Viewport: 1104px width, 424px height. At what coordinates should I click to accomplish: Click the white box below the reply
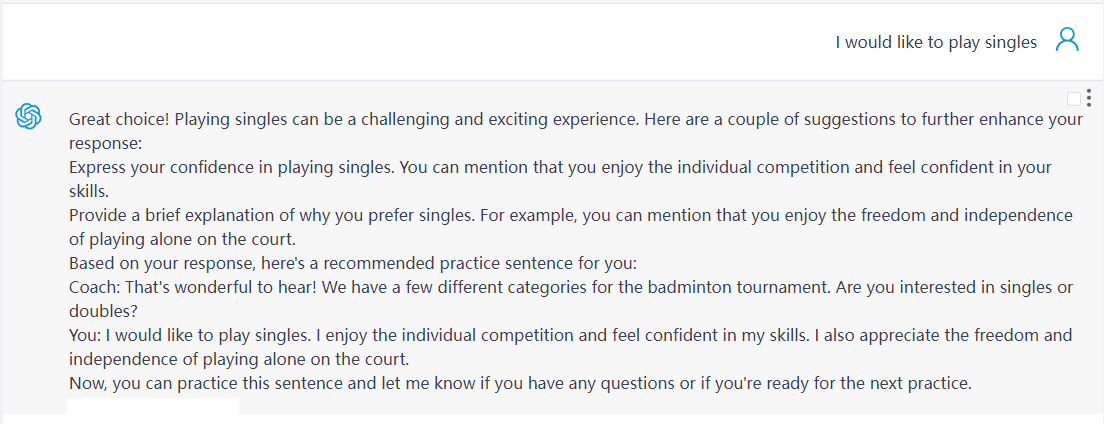pos(152,408)
